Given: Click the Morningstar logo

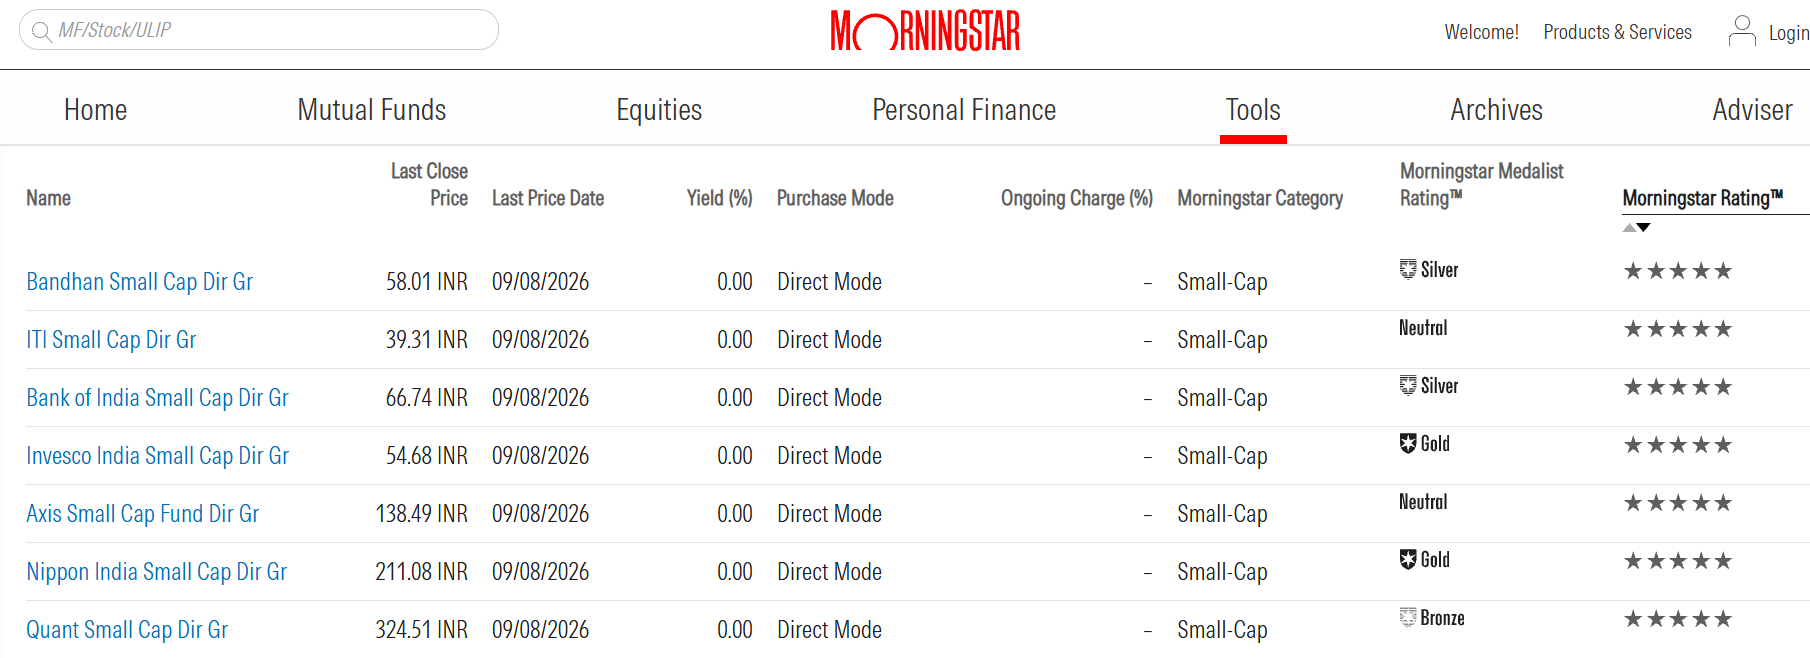Looking at the screenshot, I should (925, 31).
